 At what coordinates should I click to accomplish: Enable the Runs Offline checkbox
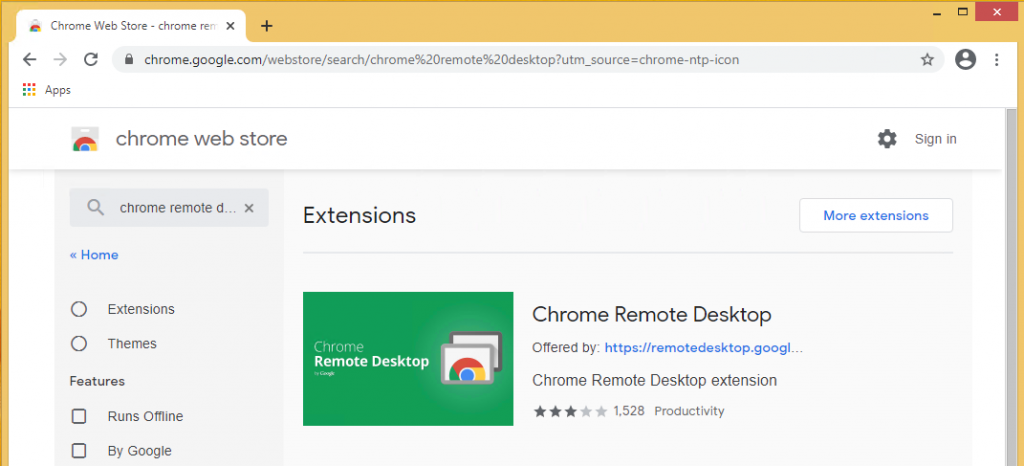click(79, 416)
